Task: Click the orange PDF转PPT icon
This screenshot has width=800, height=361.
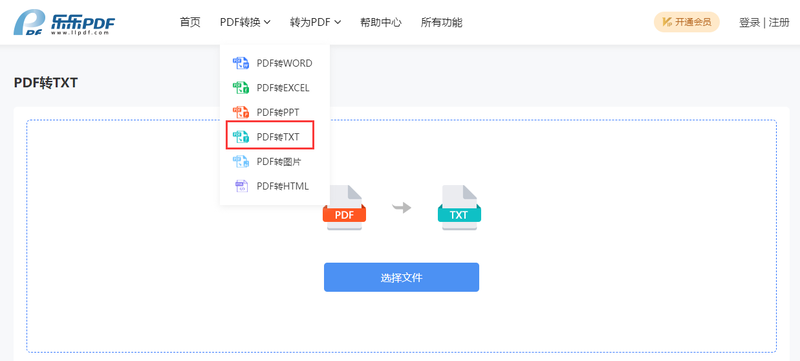Action: click(x=241, y=112)
